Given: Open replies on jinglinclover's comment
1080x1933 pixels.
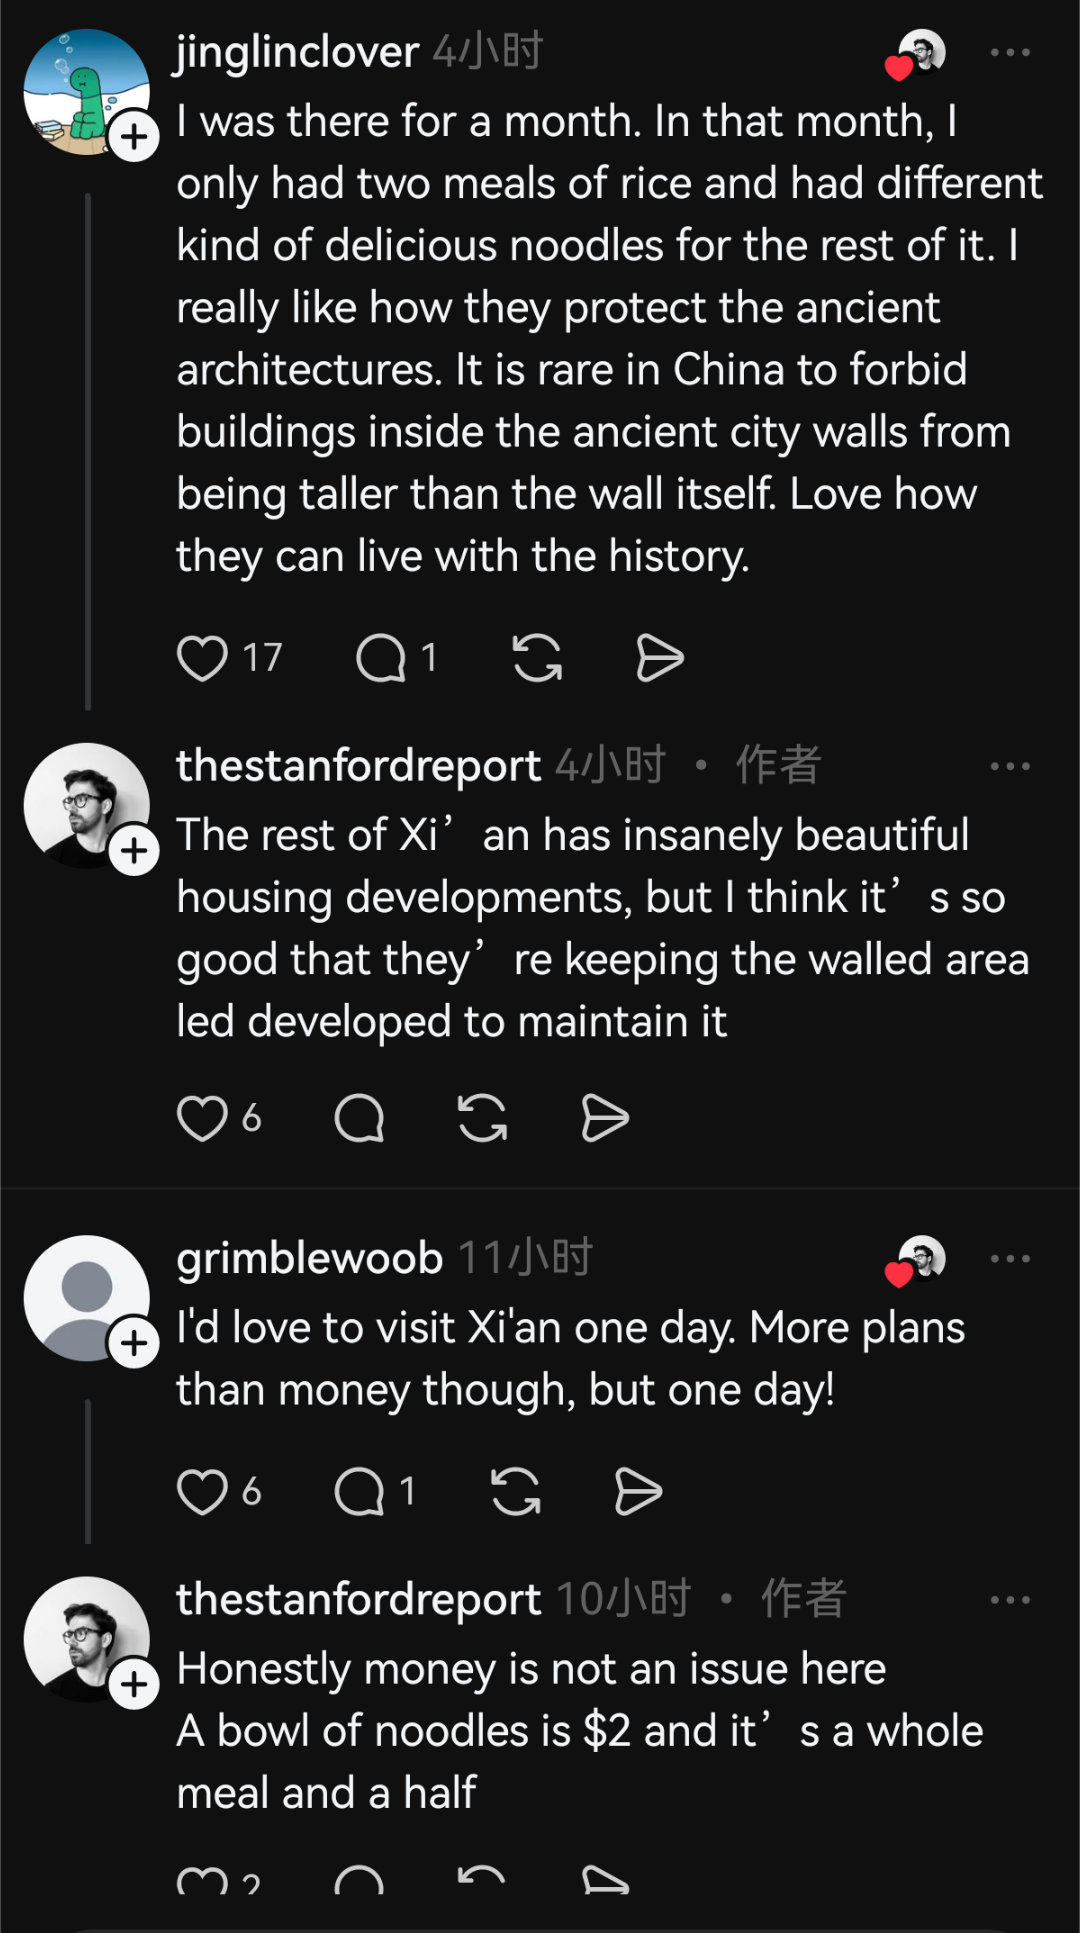Looking at the screenshot, I should click(381, 658).
